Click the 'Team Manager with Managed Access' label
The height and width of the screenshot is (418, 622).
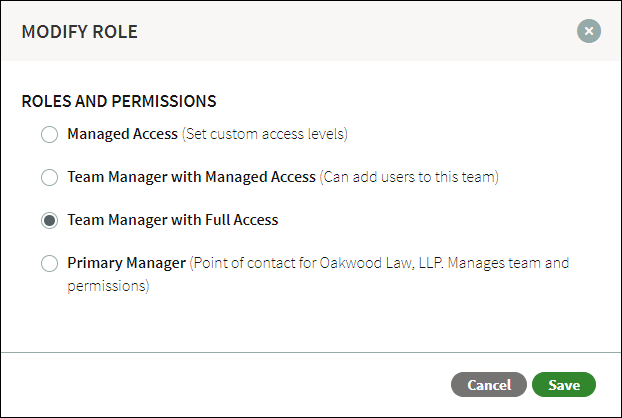[x=192, y=177]
